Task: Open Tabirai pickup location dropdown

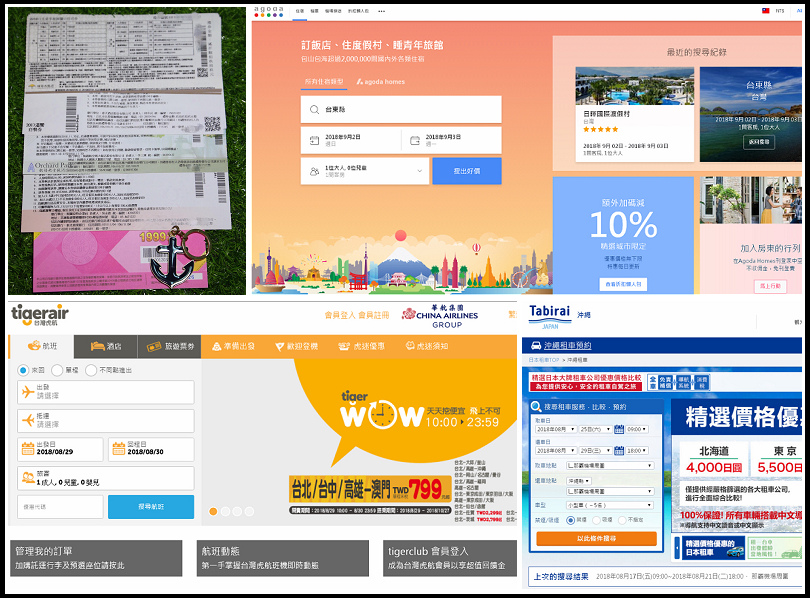Action: pyautogui.click(x=610, y=465)
